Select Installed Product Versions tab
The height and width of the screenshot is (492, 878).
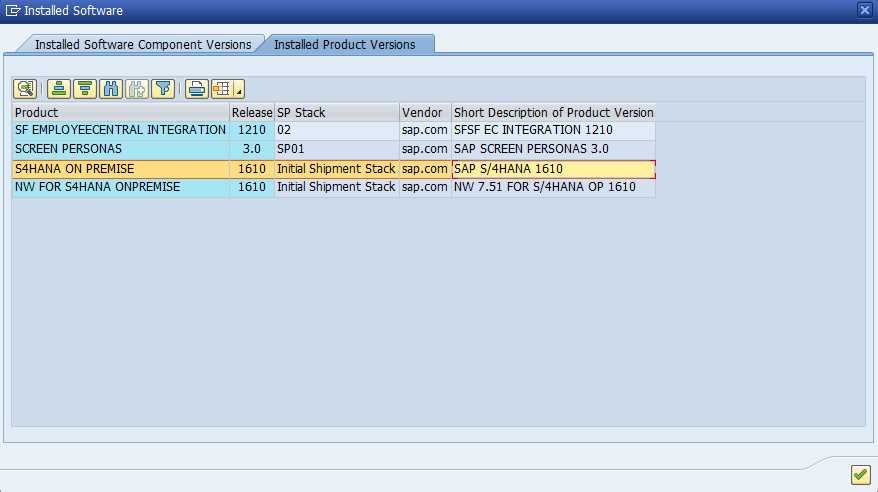pos(344,44)
